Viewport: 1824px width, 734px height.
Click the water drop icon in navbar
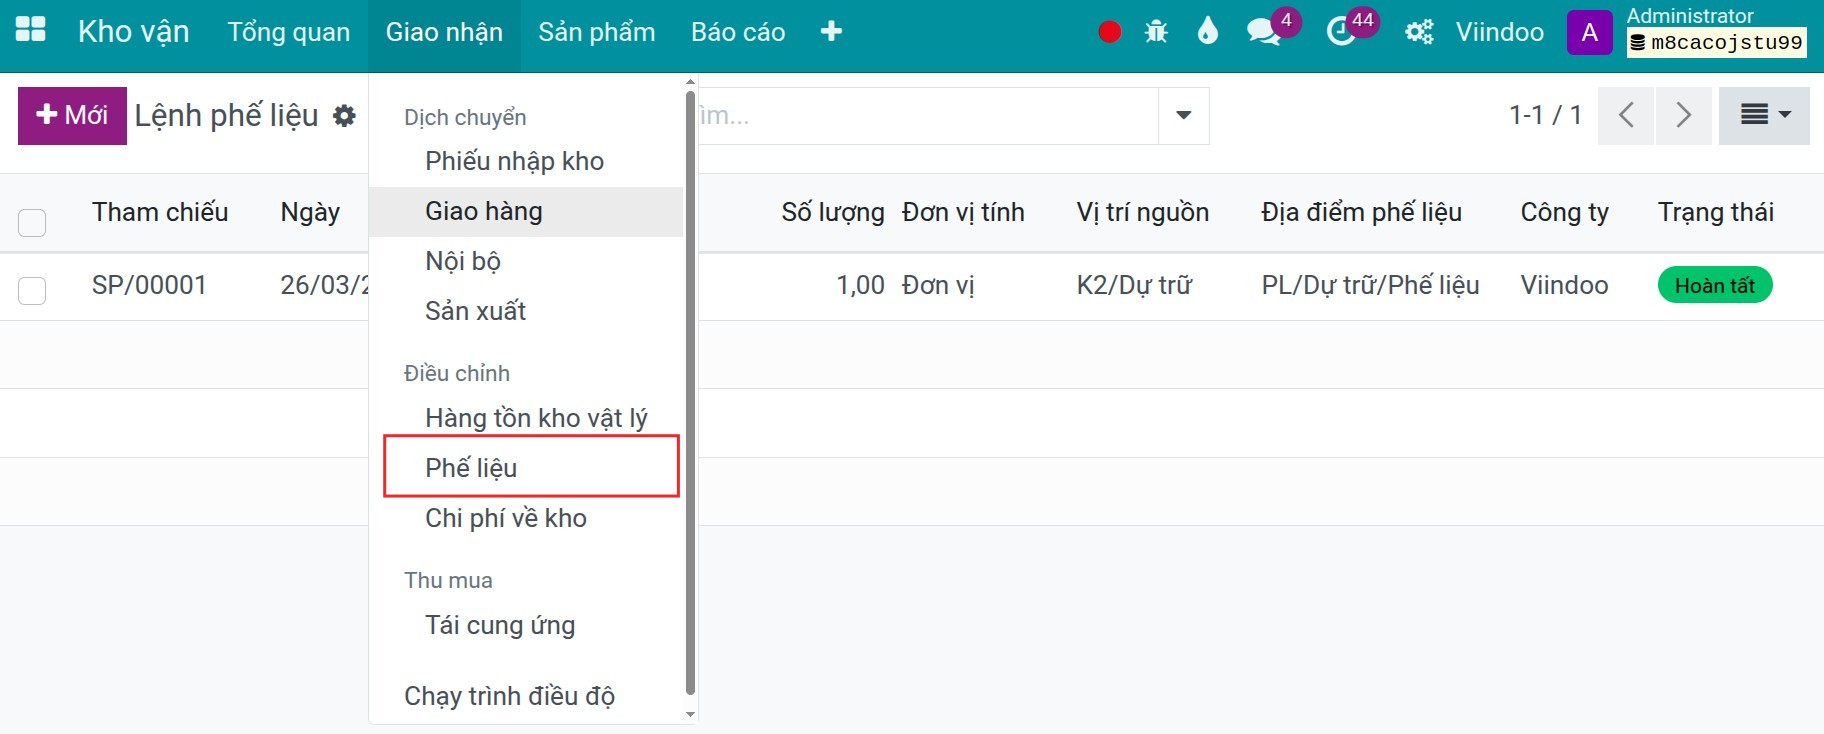click(x=1208, y=32)
